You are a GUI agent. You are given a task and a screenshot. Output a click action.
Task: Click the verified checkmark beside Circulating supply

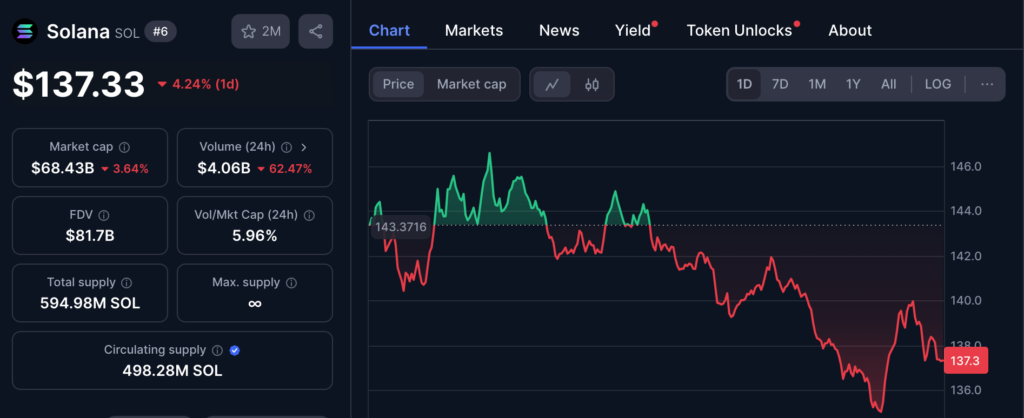coord(235,351)
